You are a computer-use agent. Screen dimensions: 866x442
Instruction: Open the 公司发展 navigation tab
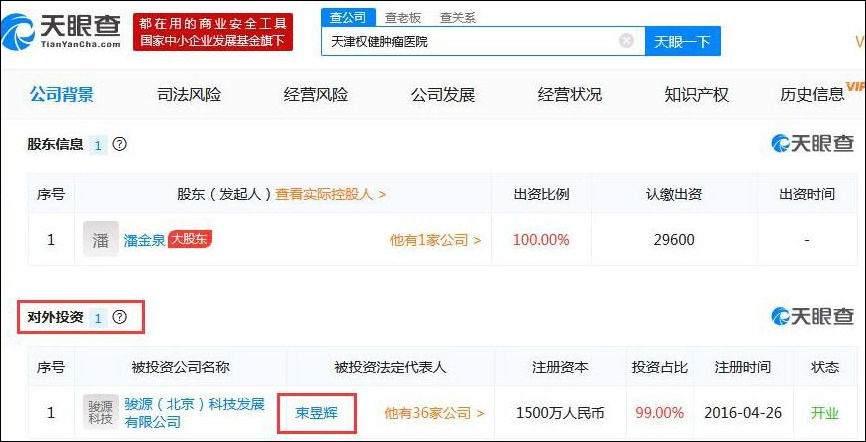tap(443, 94)
